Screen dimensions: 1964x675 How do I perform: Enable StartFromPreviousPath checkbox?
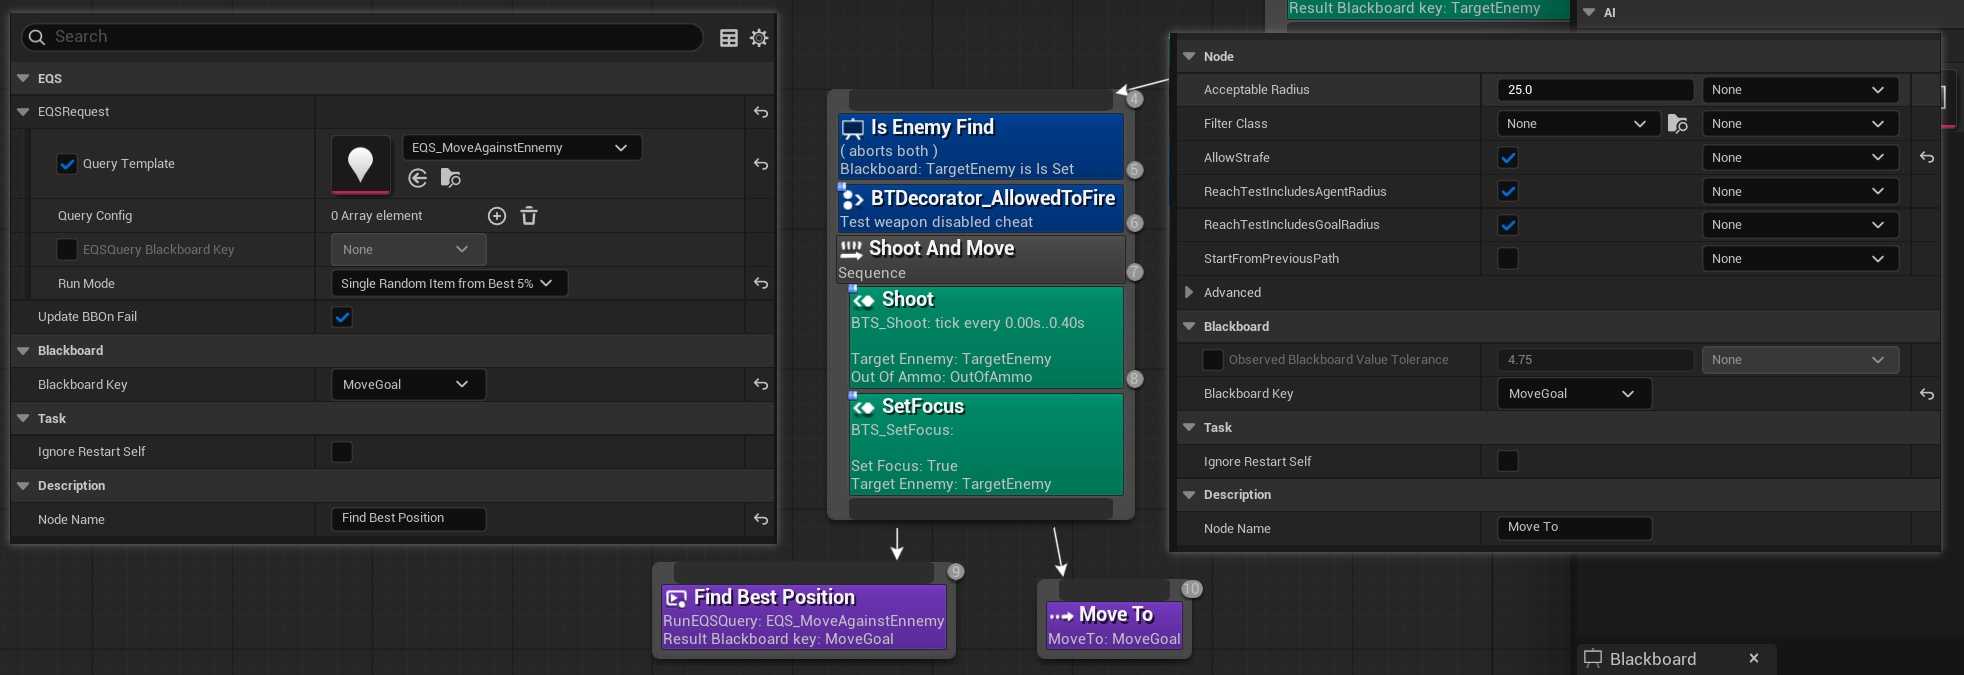1508,259
